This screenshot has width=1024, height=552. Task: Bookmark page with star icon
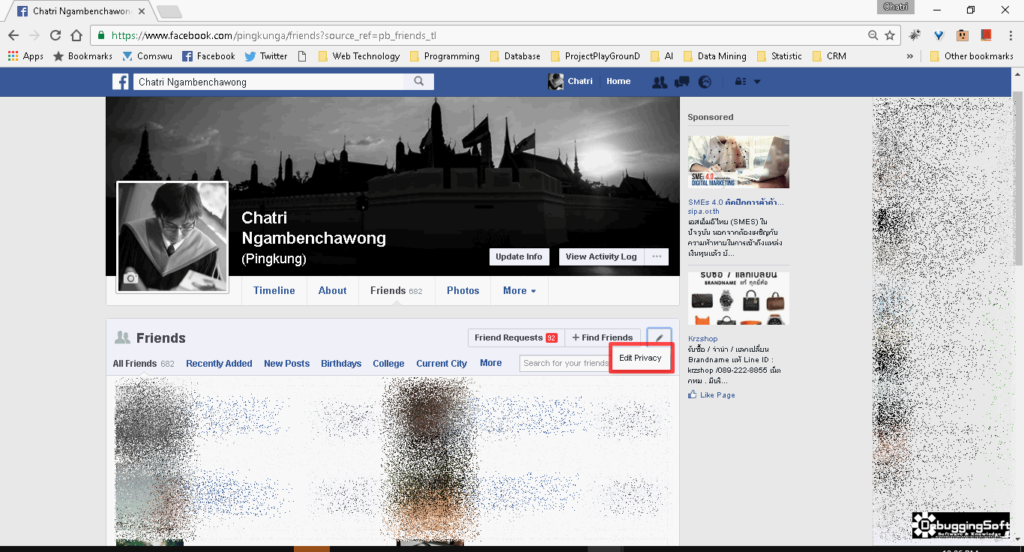coord(889,35)
